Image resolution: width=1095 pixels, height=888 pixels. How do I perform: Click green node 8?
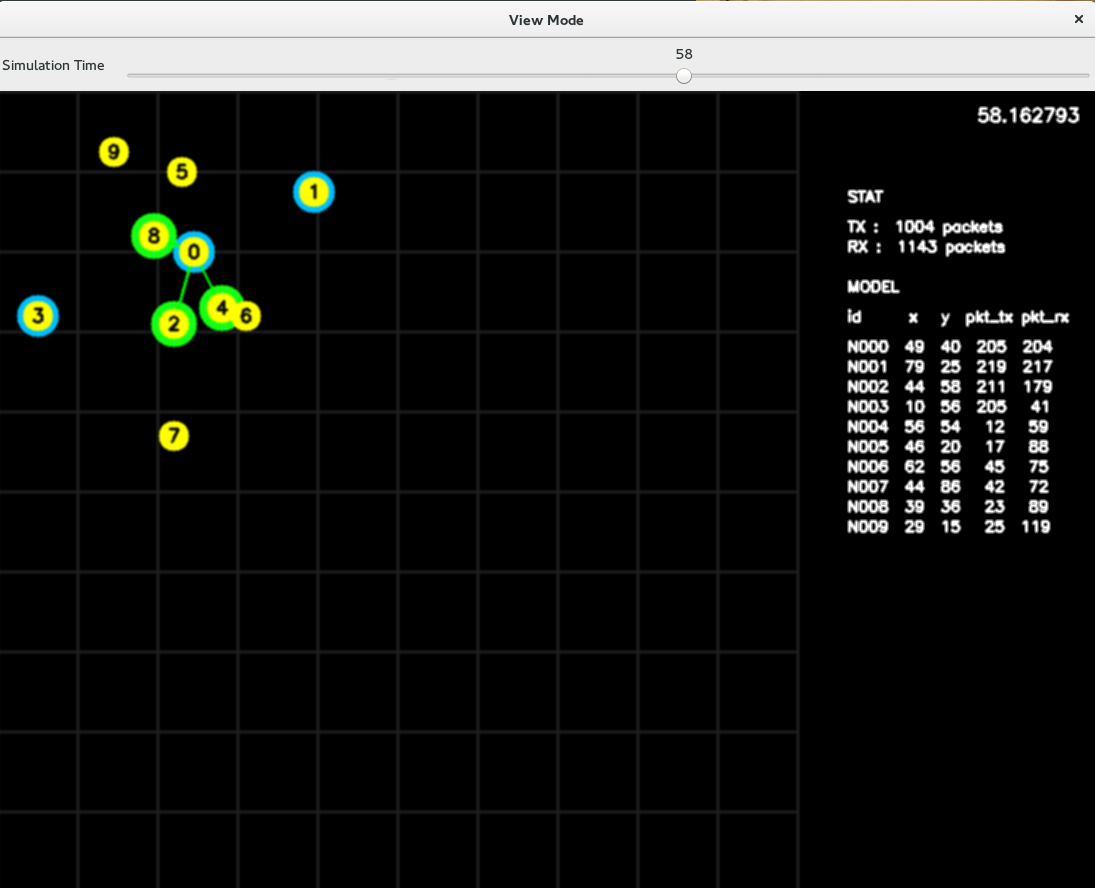pyautogui.click(x=154, y=236)
